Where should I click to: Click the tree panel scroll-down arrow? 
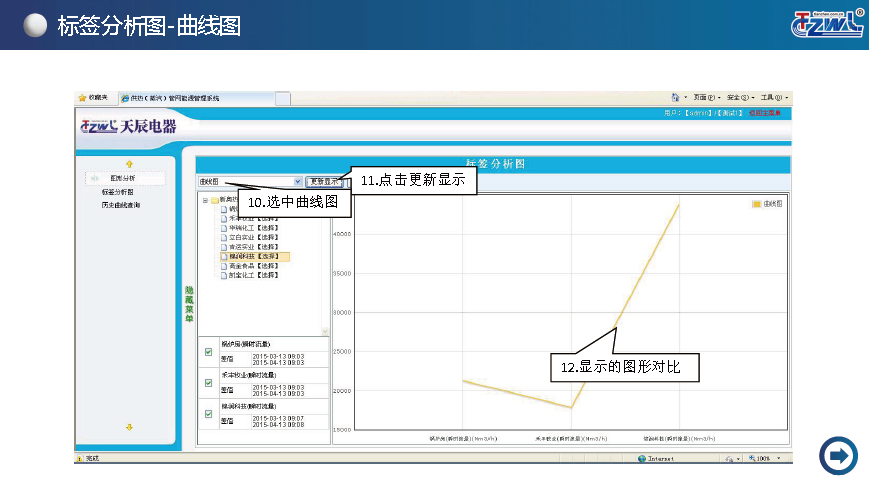[x=325, y=331]
